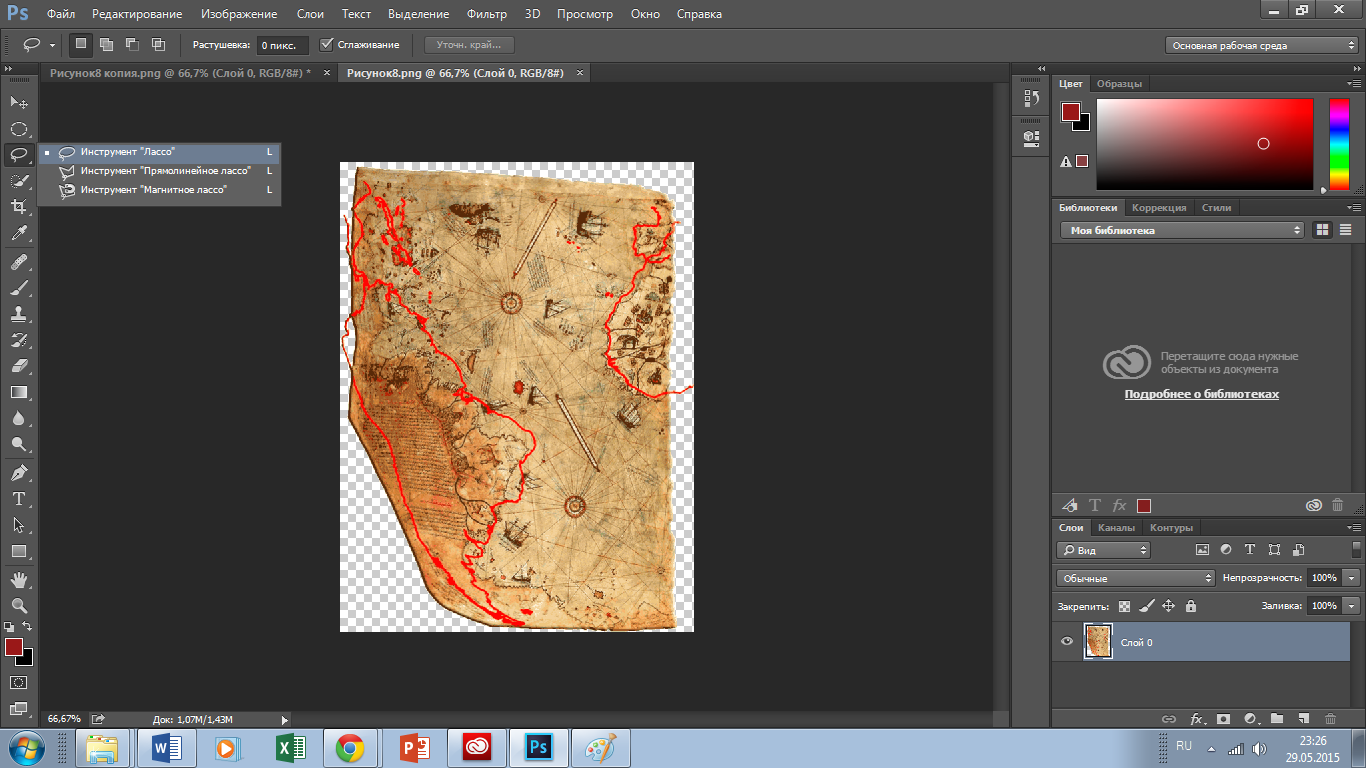Switch to the Коррекция tab
Image resolution: width=1366 pixels, height=768 pixels.
coord(1159,207)
